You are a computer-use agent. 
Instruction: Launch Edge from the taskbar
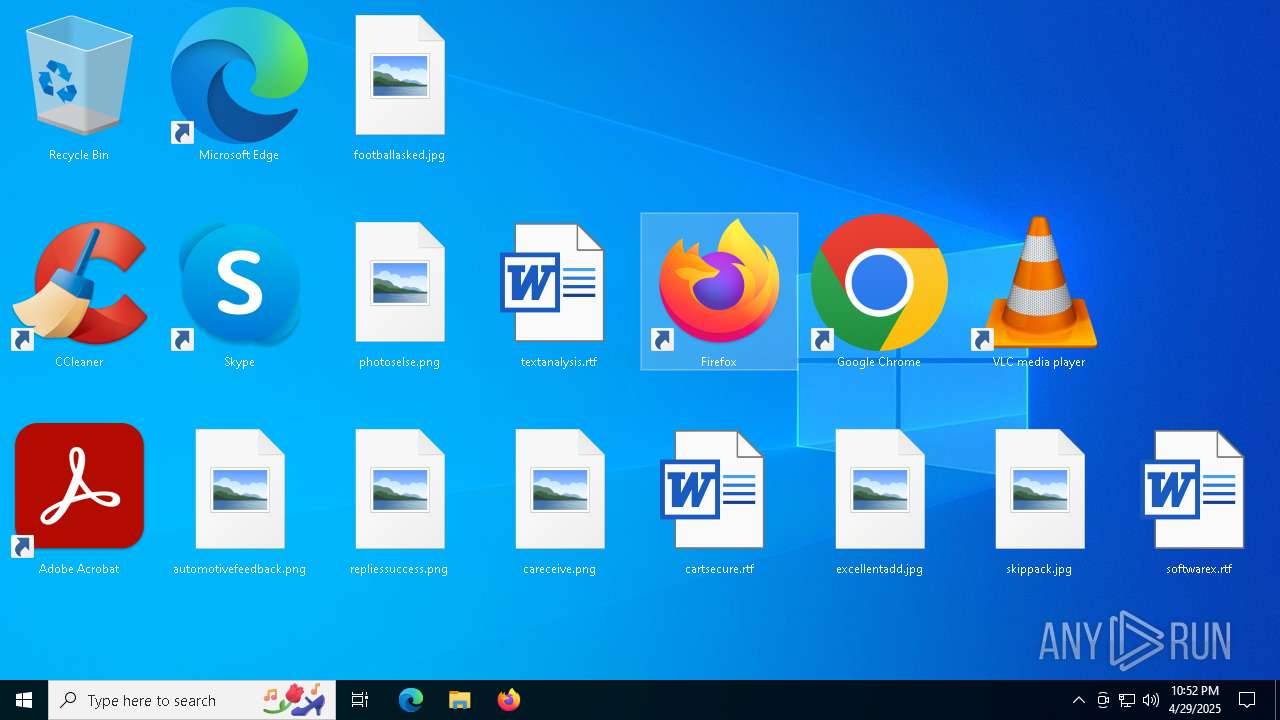click(411, 700)
